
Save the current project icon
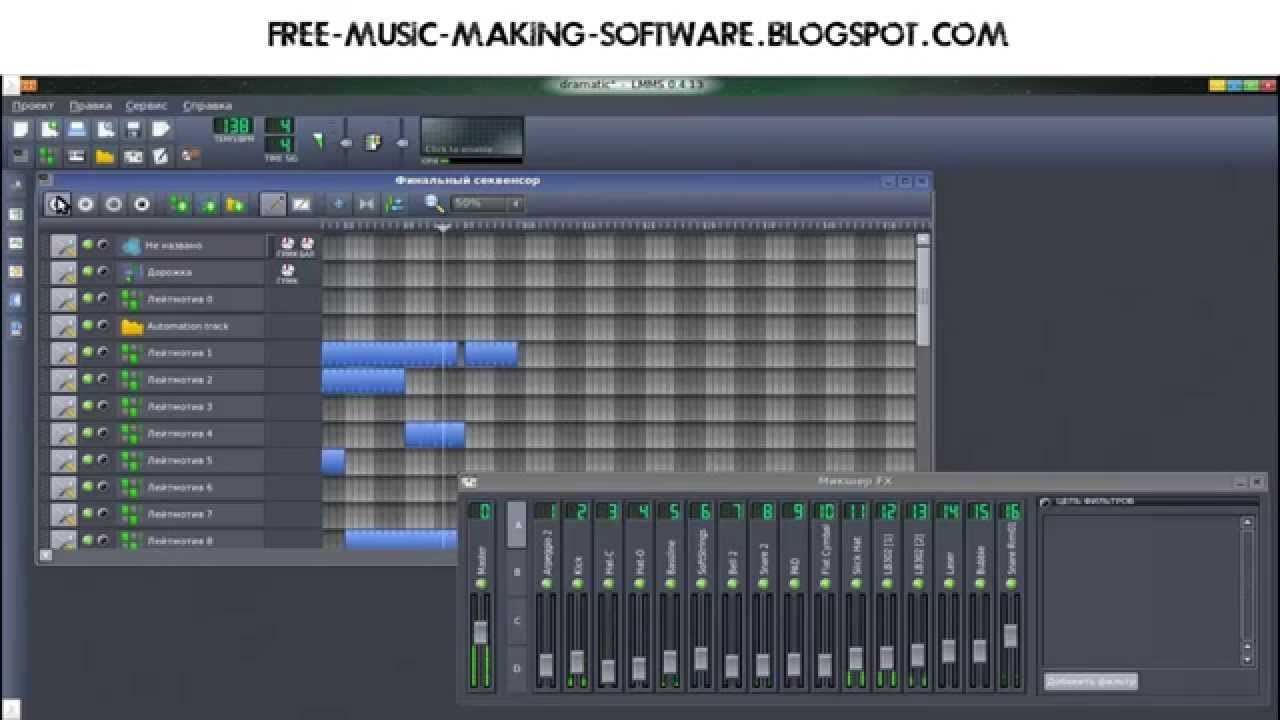pos(133,129)
